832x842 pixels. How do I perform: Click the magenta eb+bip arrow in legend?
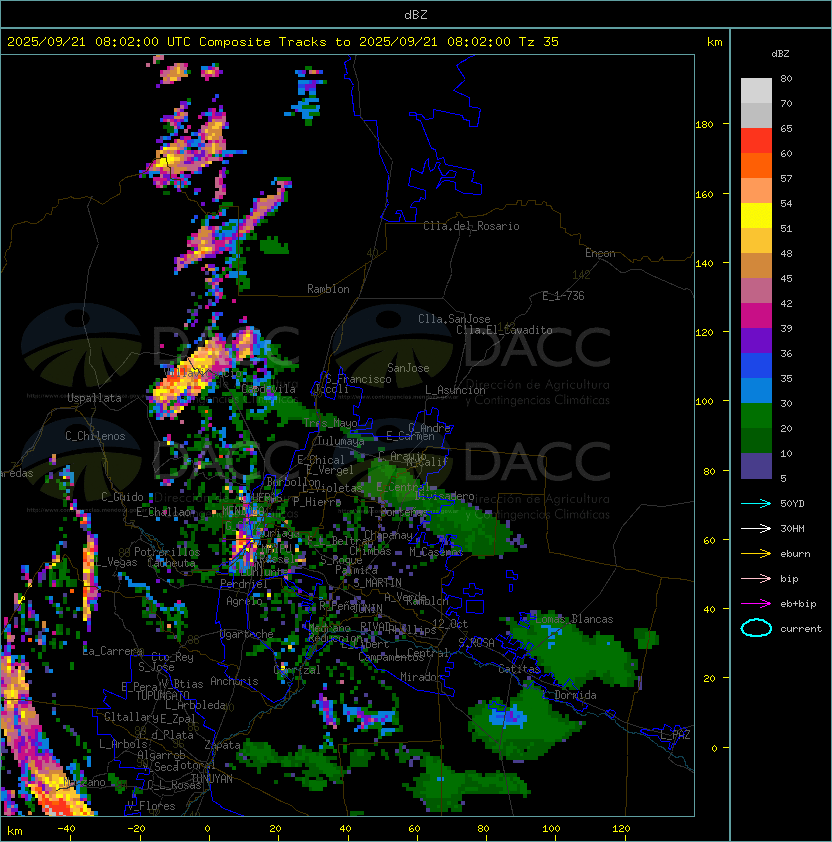click(756, 604)
